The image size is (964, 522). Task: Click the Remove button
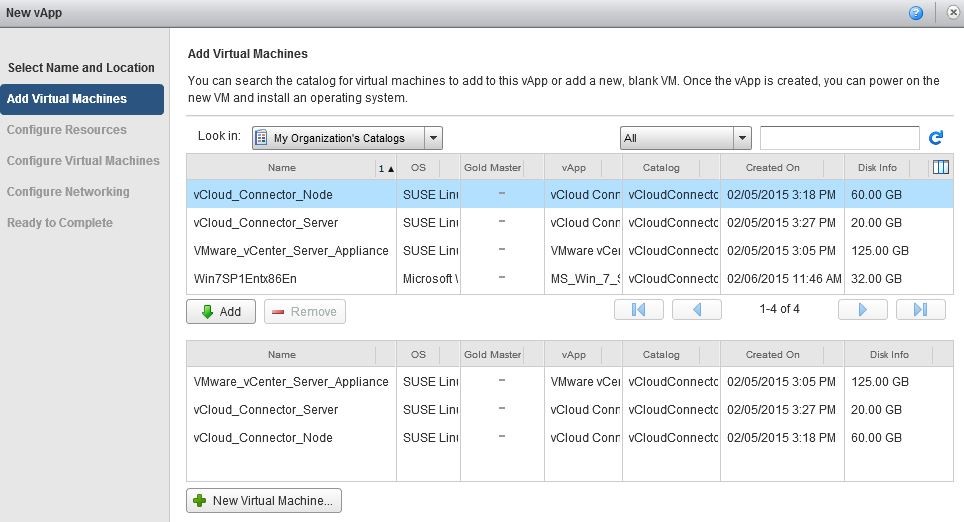305,312
